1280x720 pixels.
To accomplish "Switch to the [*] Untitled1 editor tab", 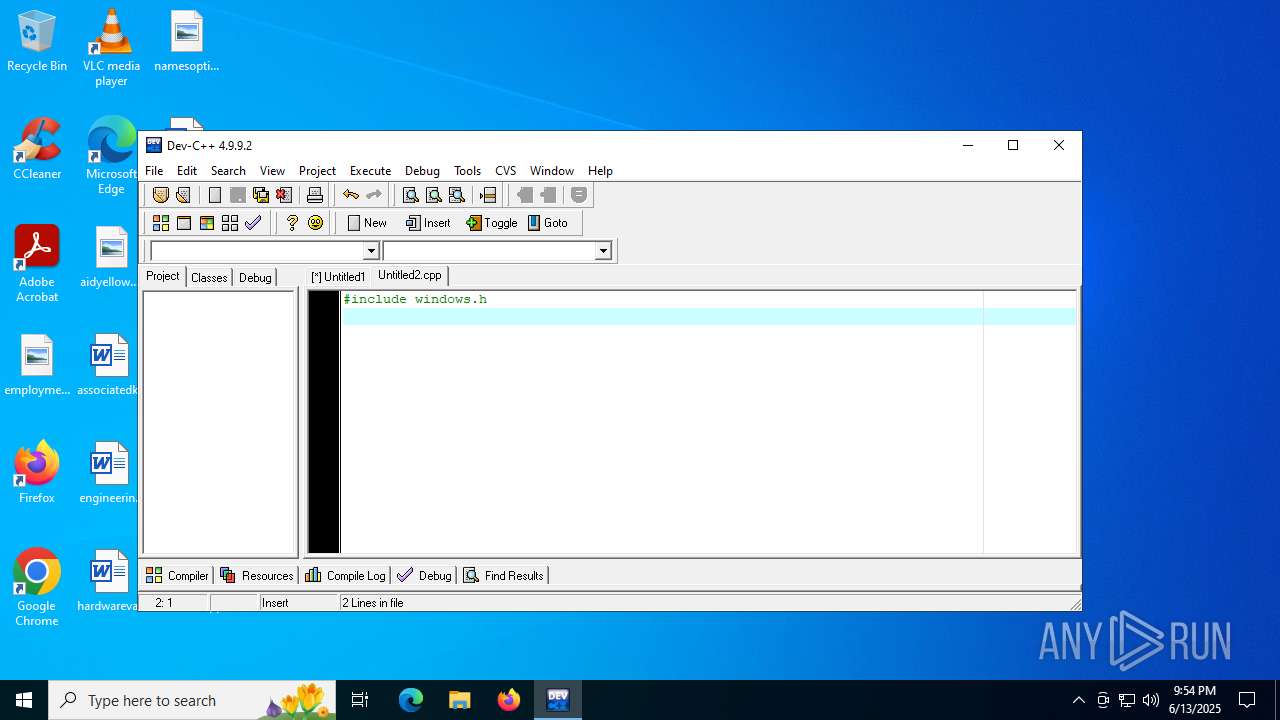I will (338, 277).
